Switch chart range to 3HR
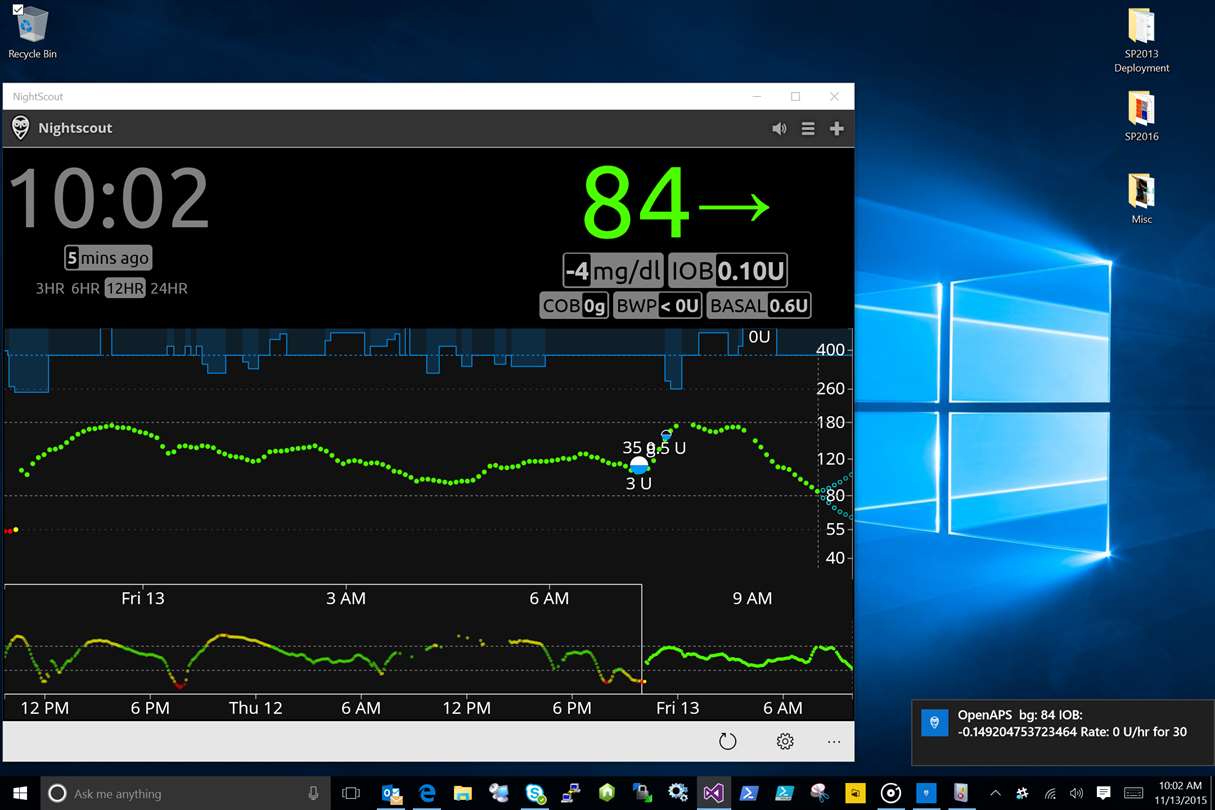Viewport: 1215px width, 810px height. point(50,288)
